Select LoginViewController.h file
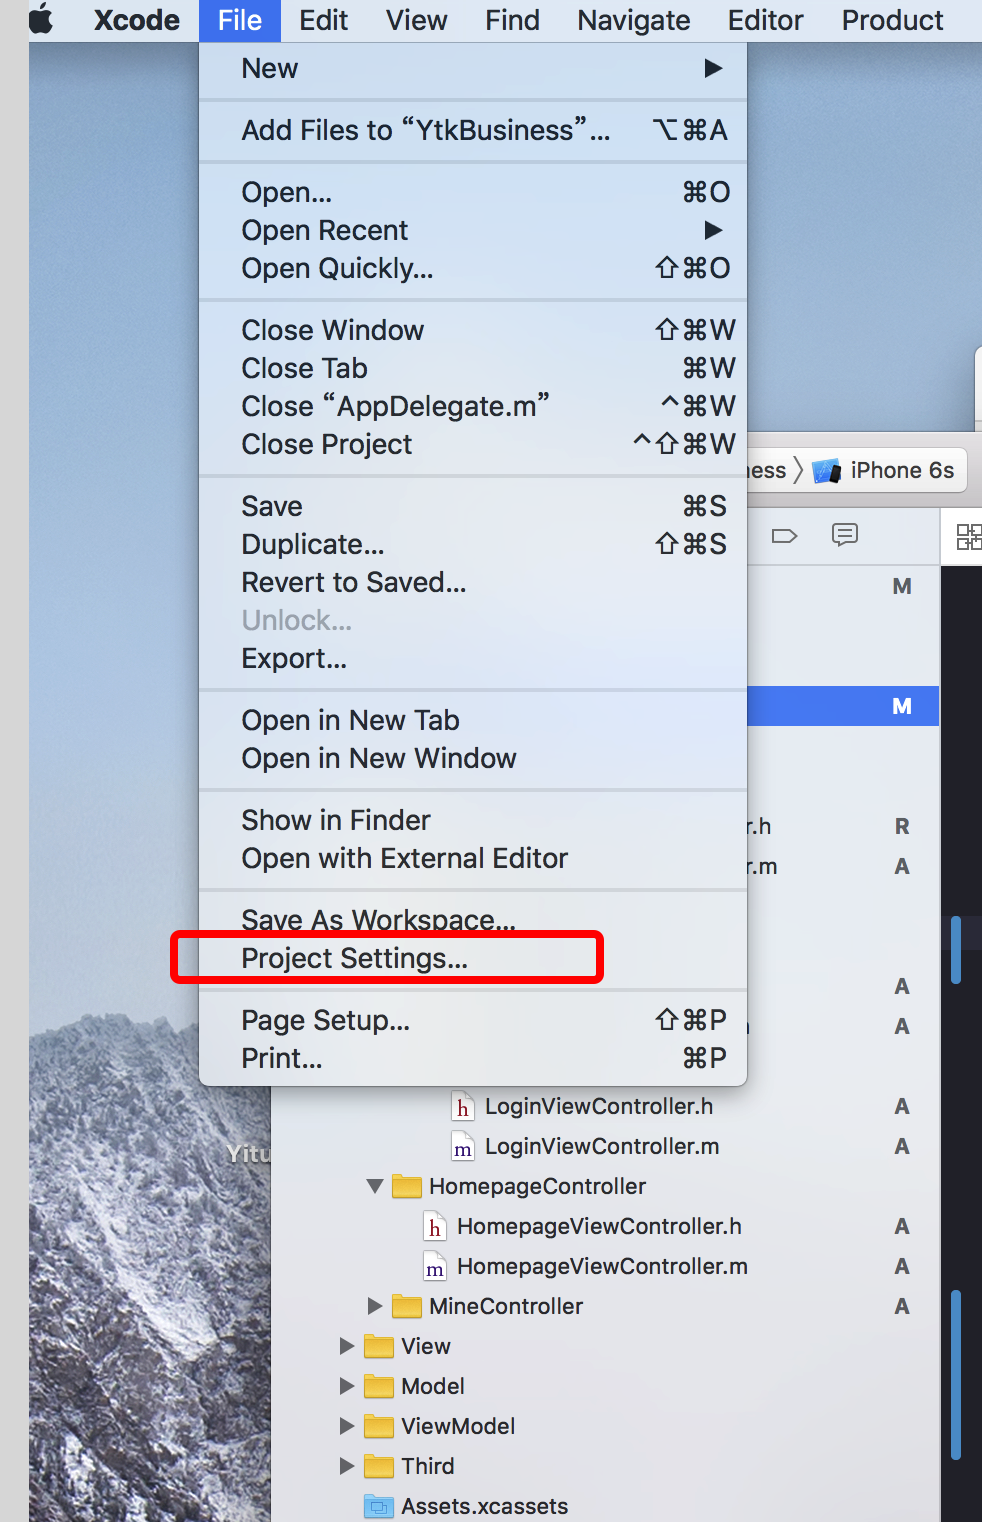Screen dimensions: 982x1522 [599, 1106]
